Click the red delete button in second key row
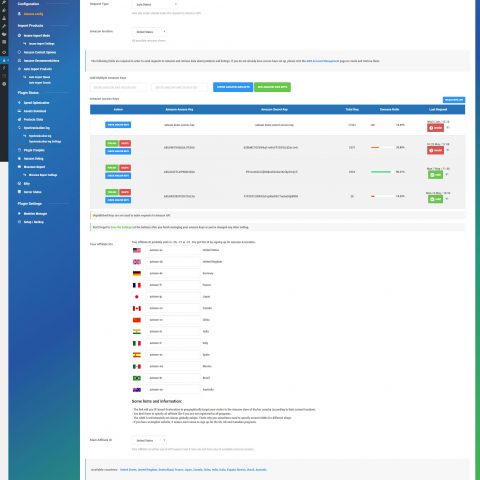 pos(125,143)
